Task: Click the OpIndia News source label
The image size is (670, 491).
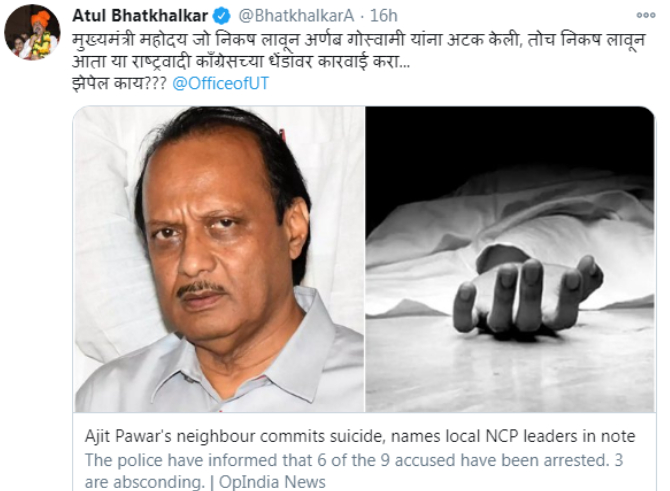Action: (272, 482)
